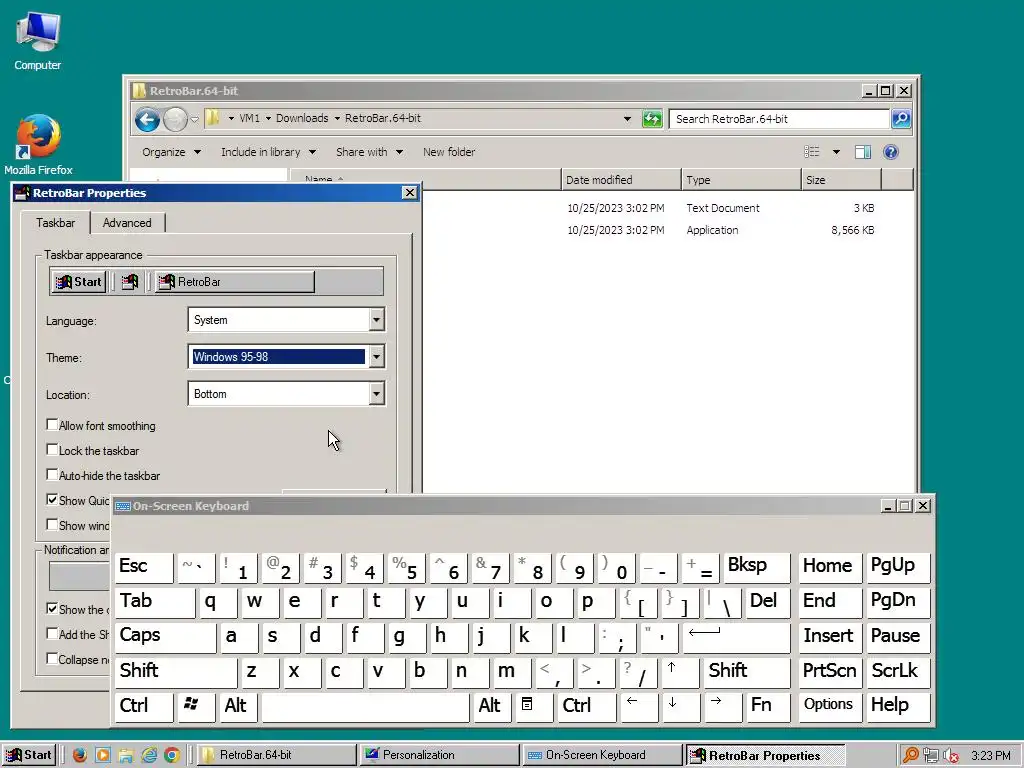Click the Windows logo key on the keyboard
This screenshot has width=1024, height=768.
point(196,707)
